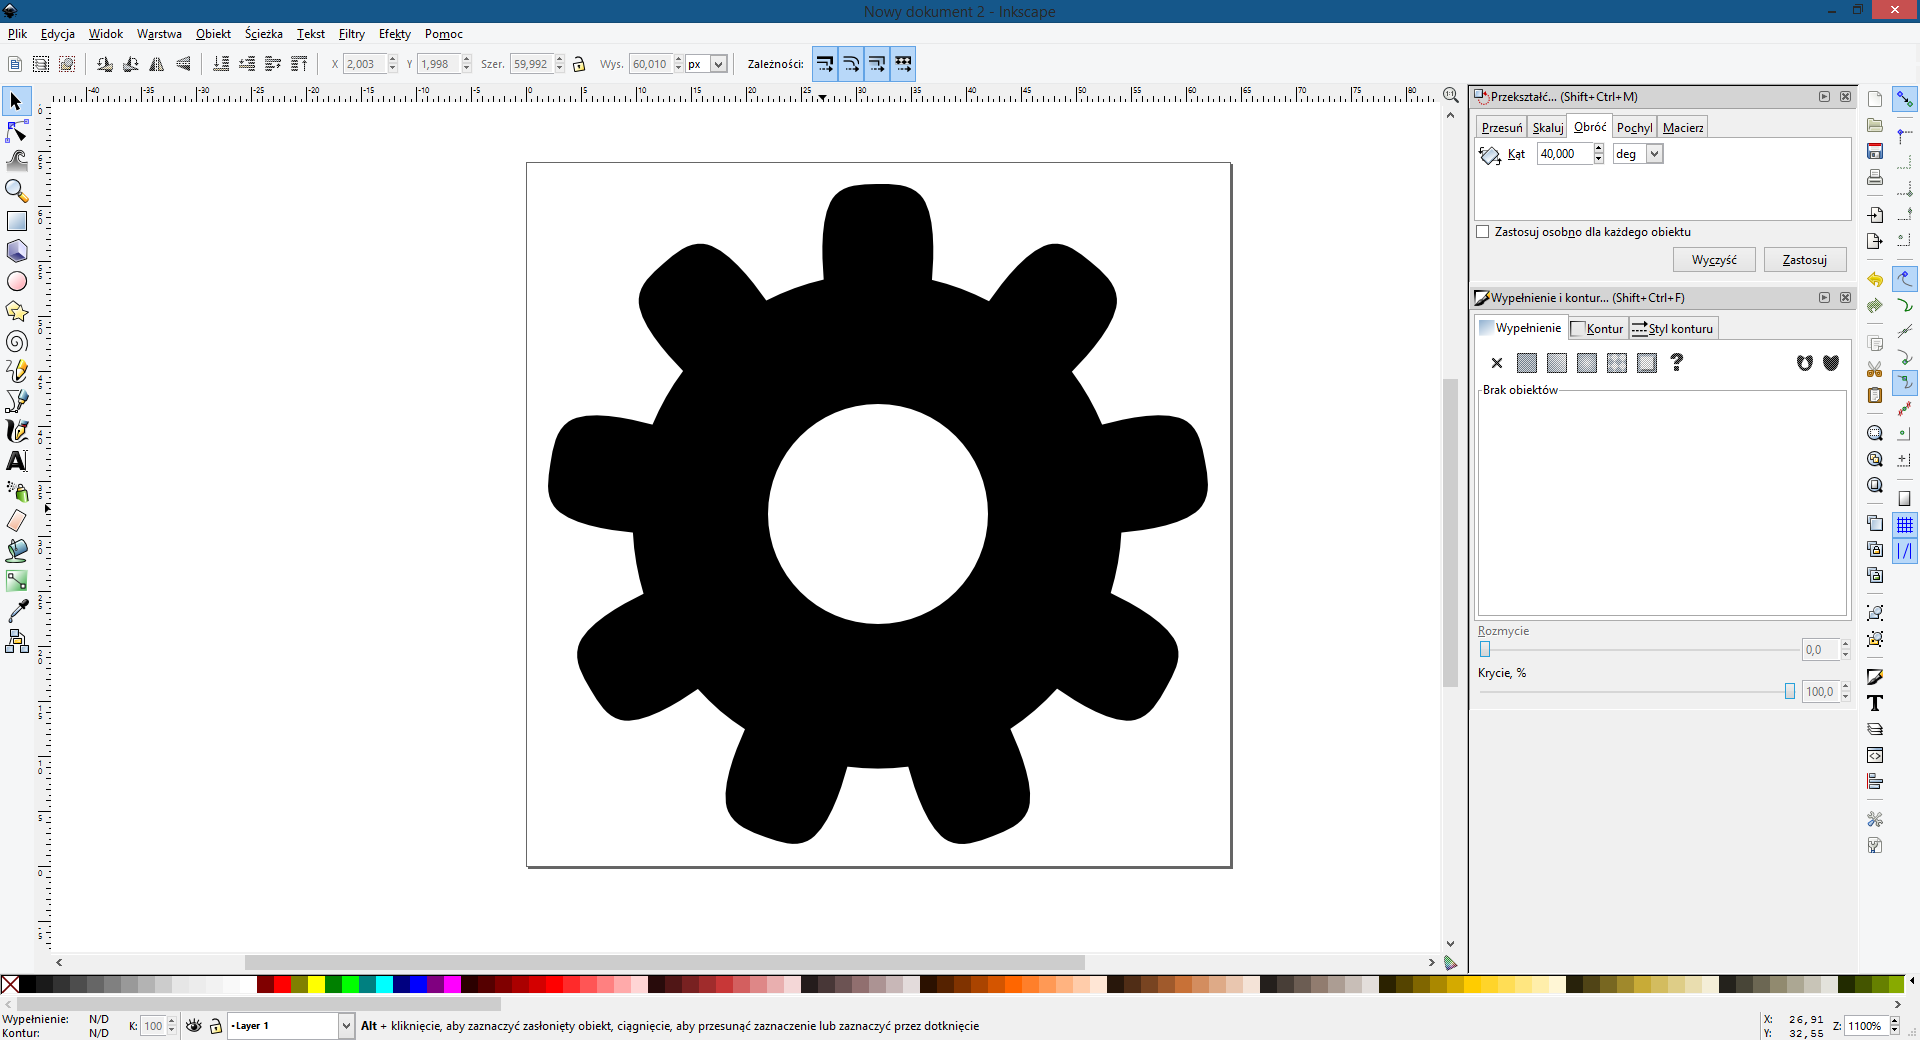Screen dimensions: 1920x1040
Task: Activate the Zoom magnifier tool
Action: coord(17,190)
